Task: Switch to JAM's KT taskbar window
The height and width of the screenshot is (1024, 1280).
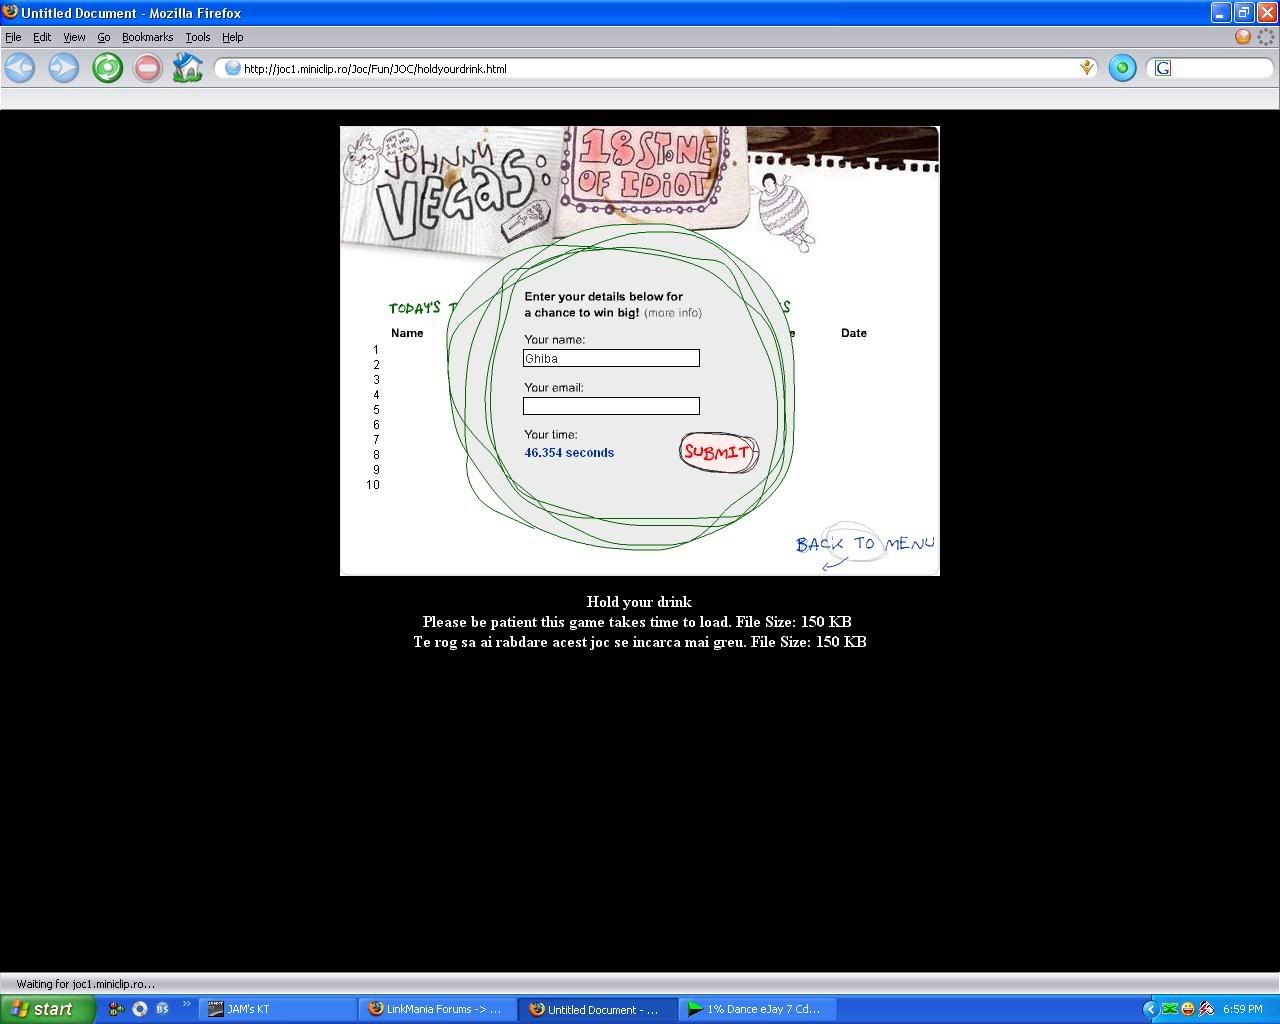Action: (278, 1009)
